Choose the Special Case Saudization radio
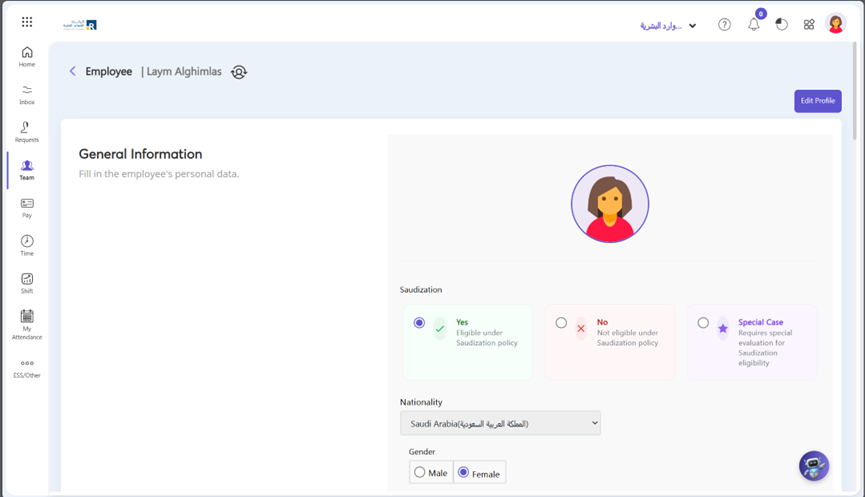This screenshot has height=497, width=865. pyautogui.click(x=703, y=323)
